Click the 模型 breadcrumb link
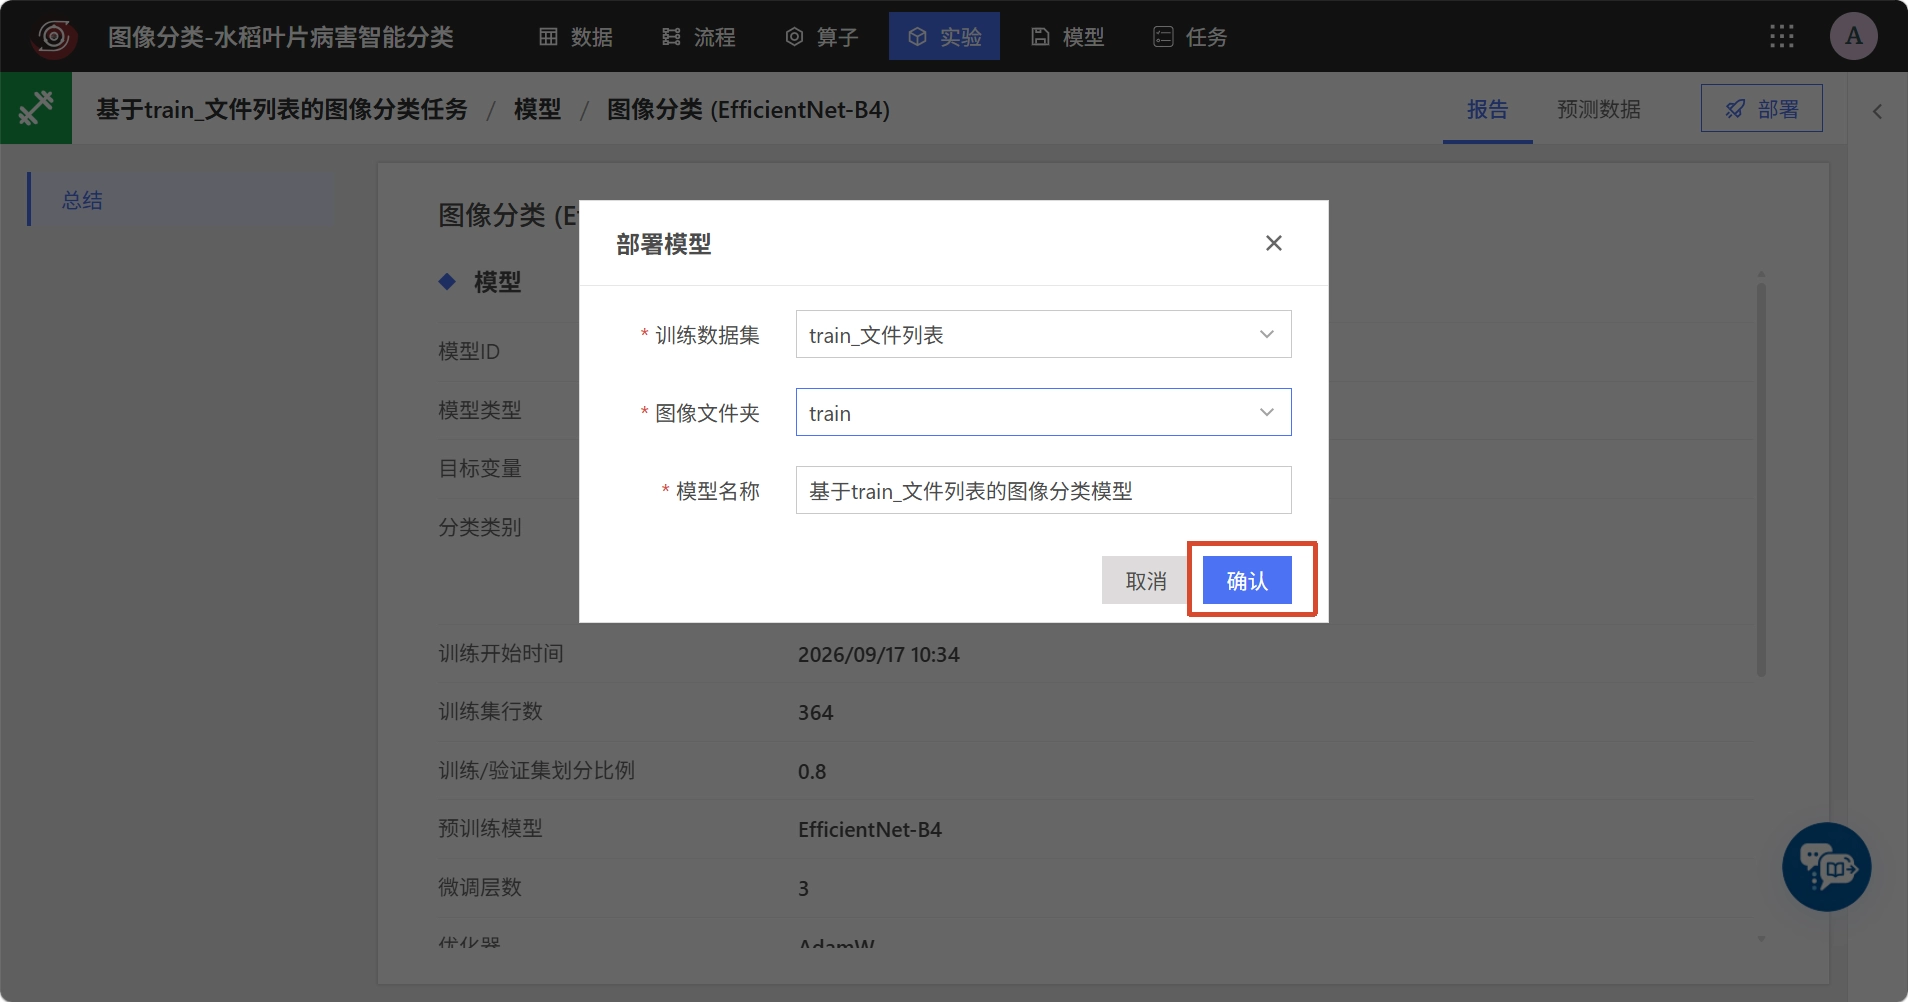Viewport: 1908px width, 1002px height. (x=537, y=109)
